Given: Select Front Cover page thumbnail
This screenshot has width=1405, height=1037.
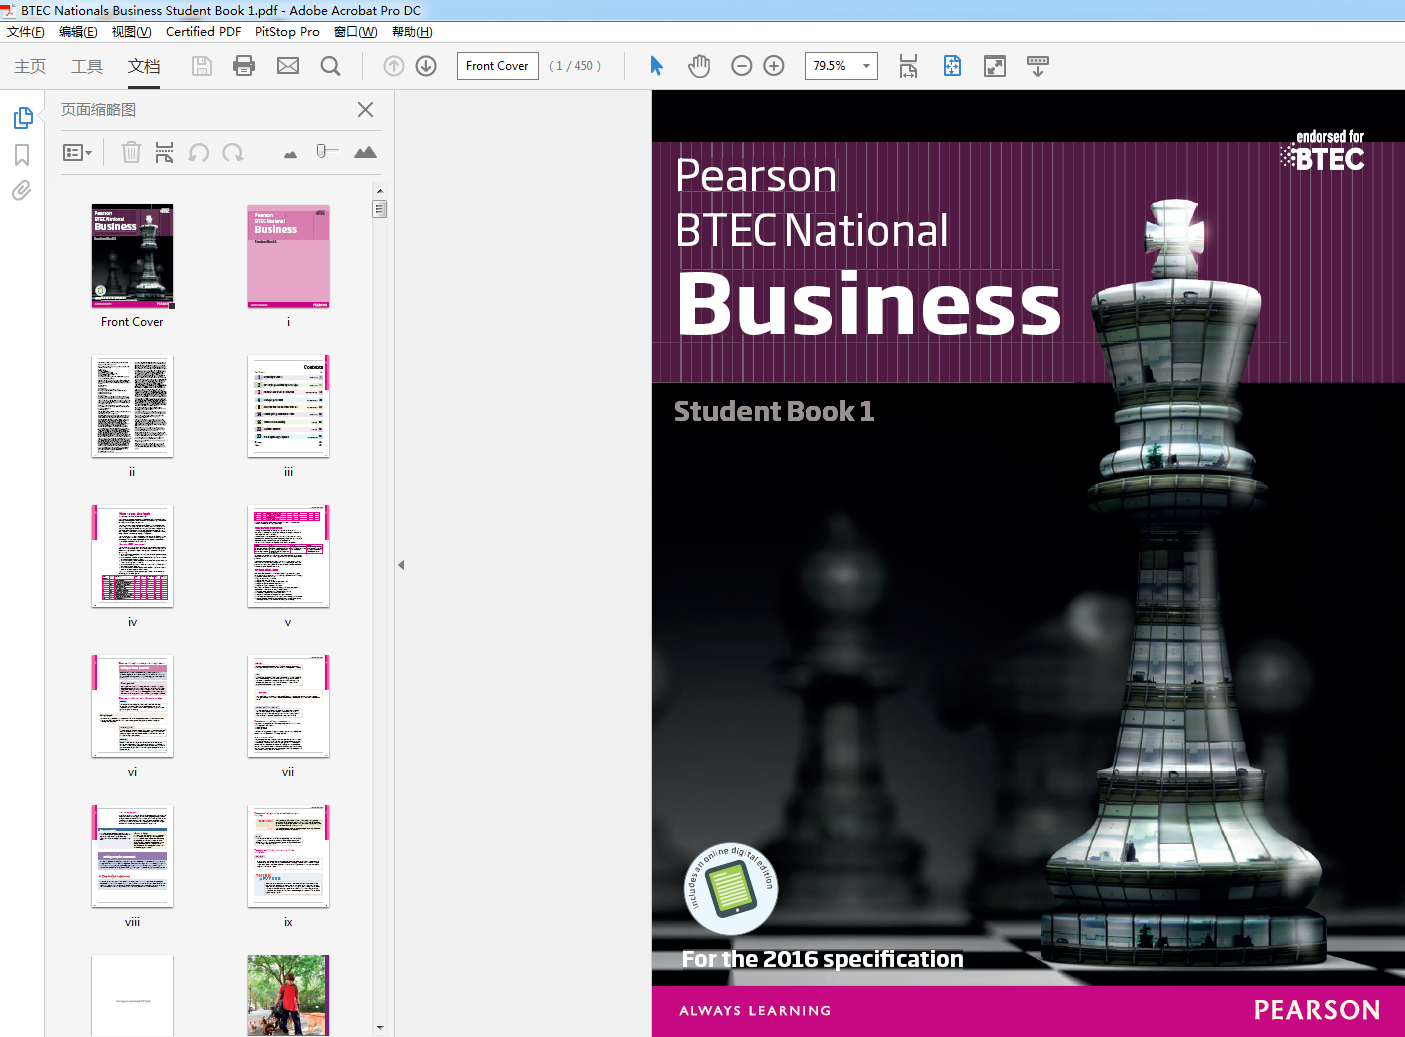Looking at the screenshot, I should (132, 256).
